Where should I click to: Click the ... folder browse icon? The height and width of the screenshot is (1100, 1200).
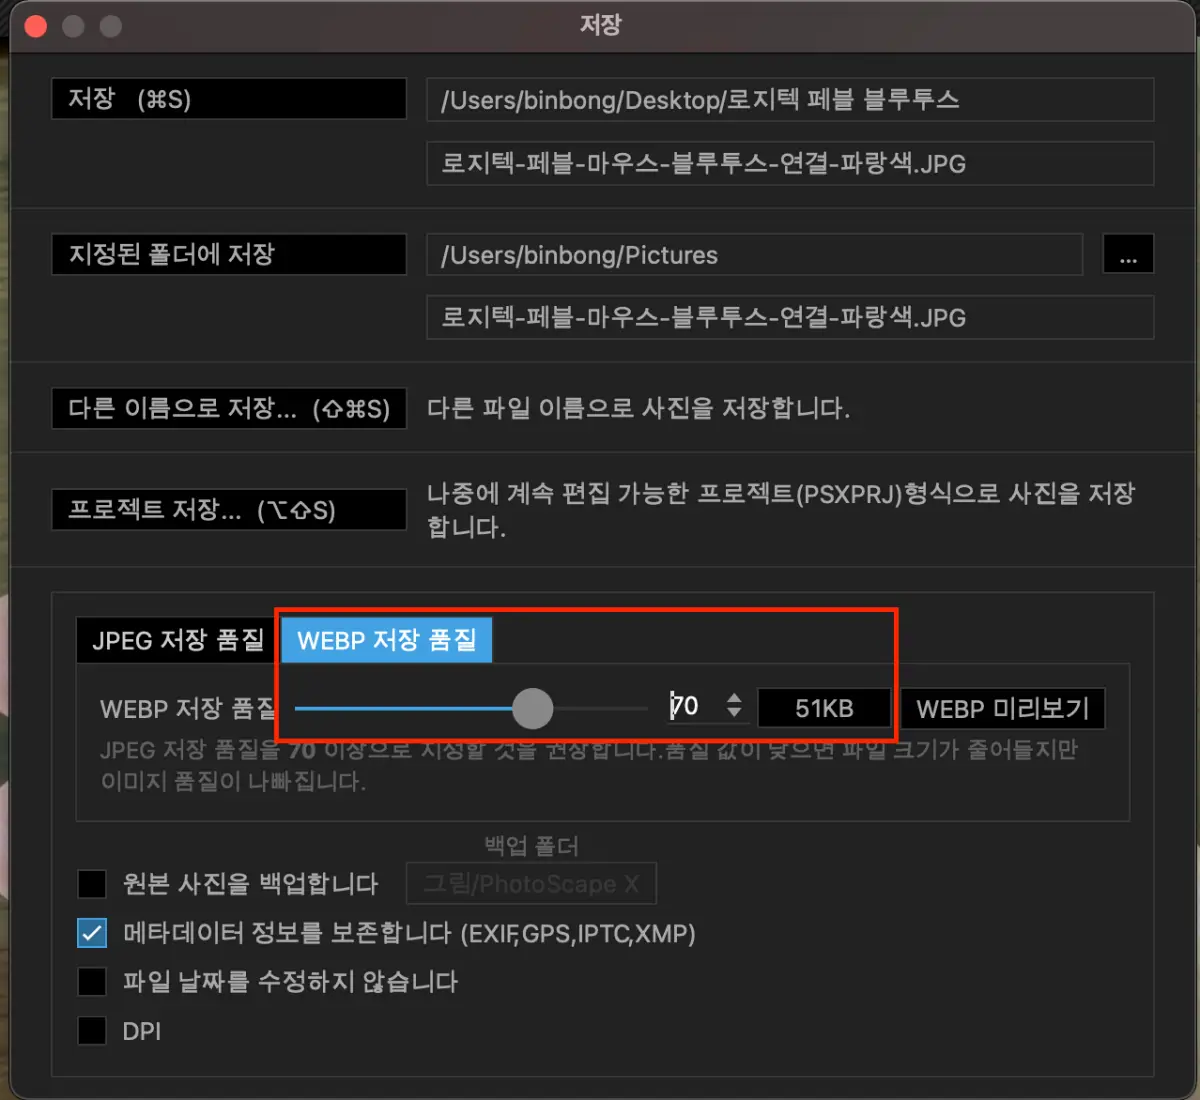click(x=1128, y=254)
